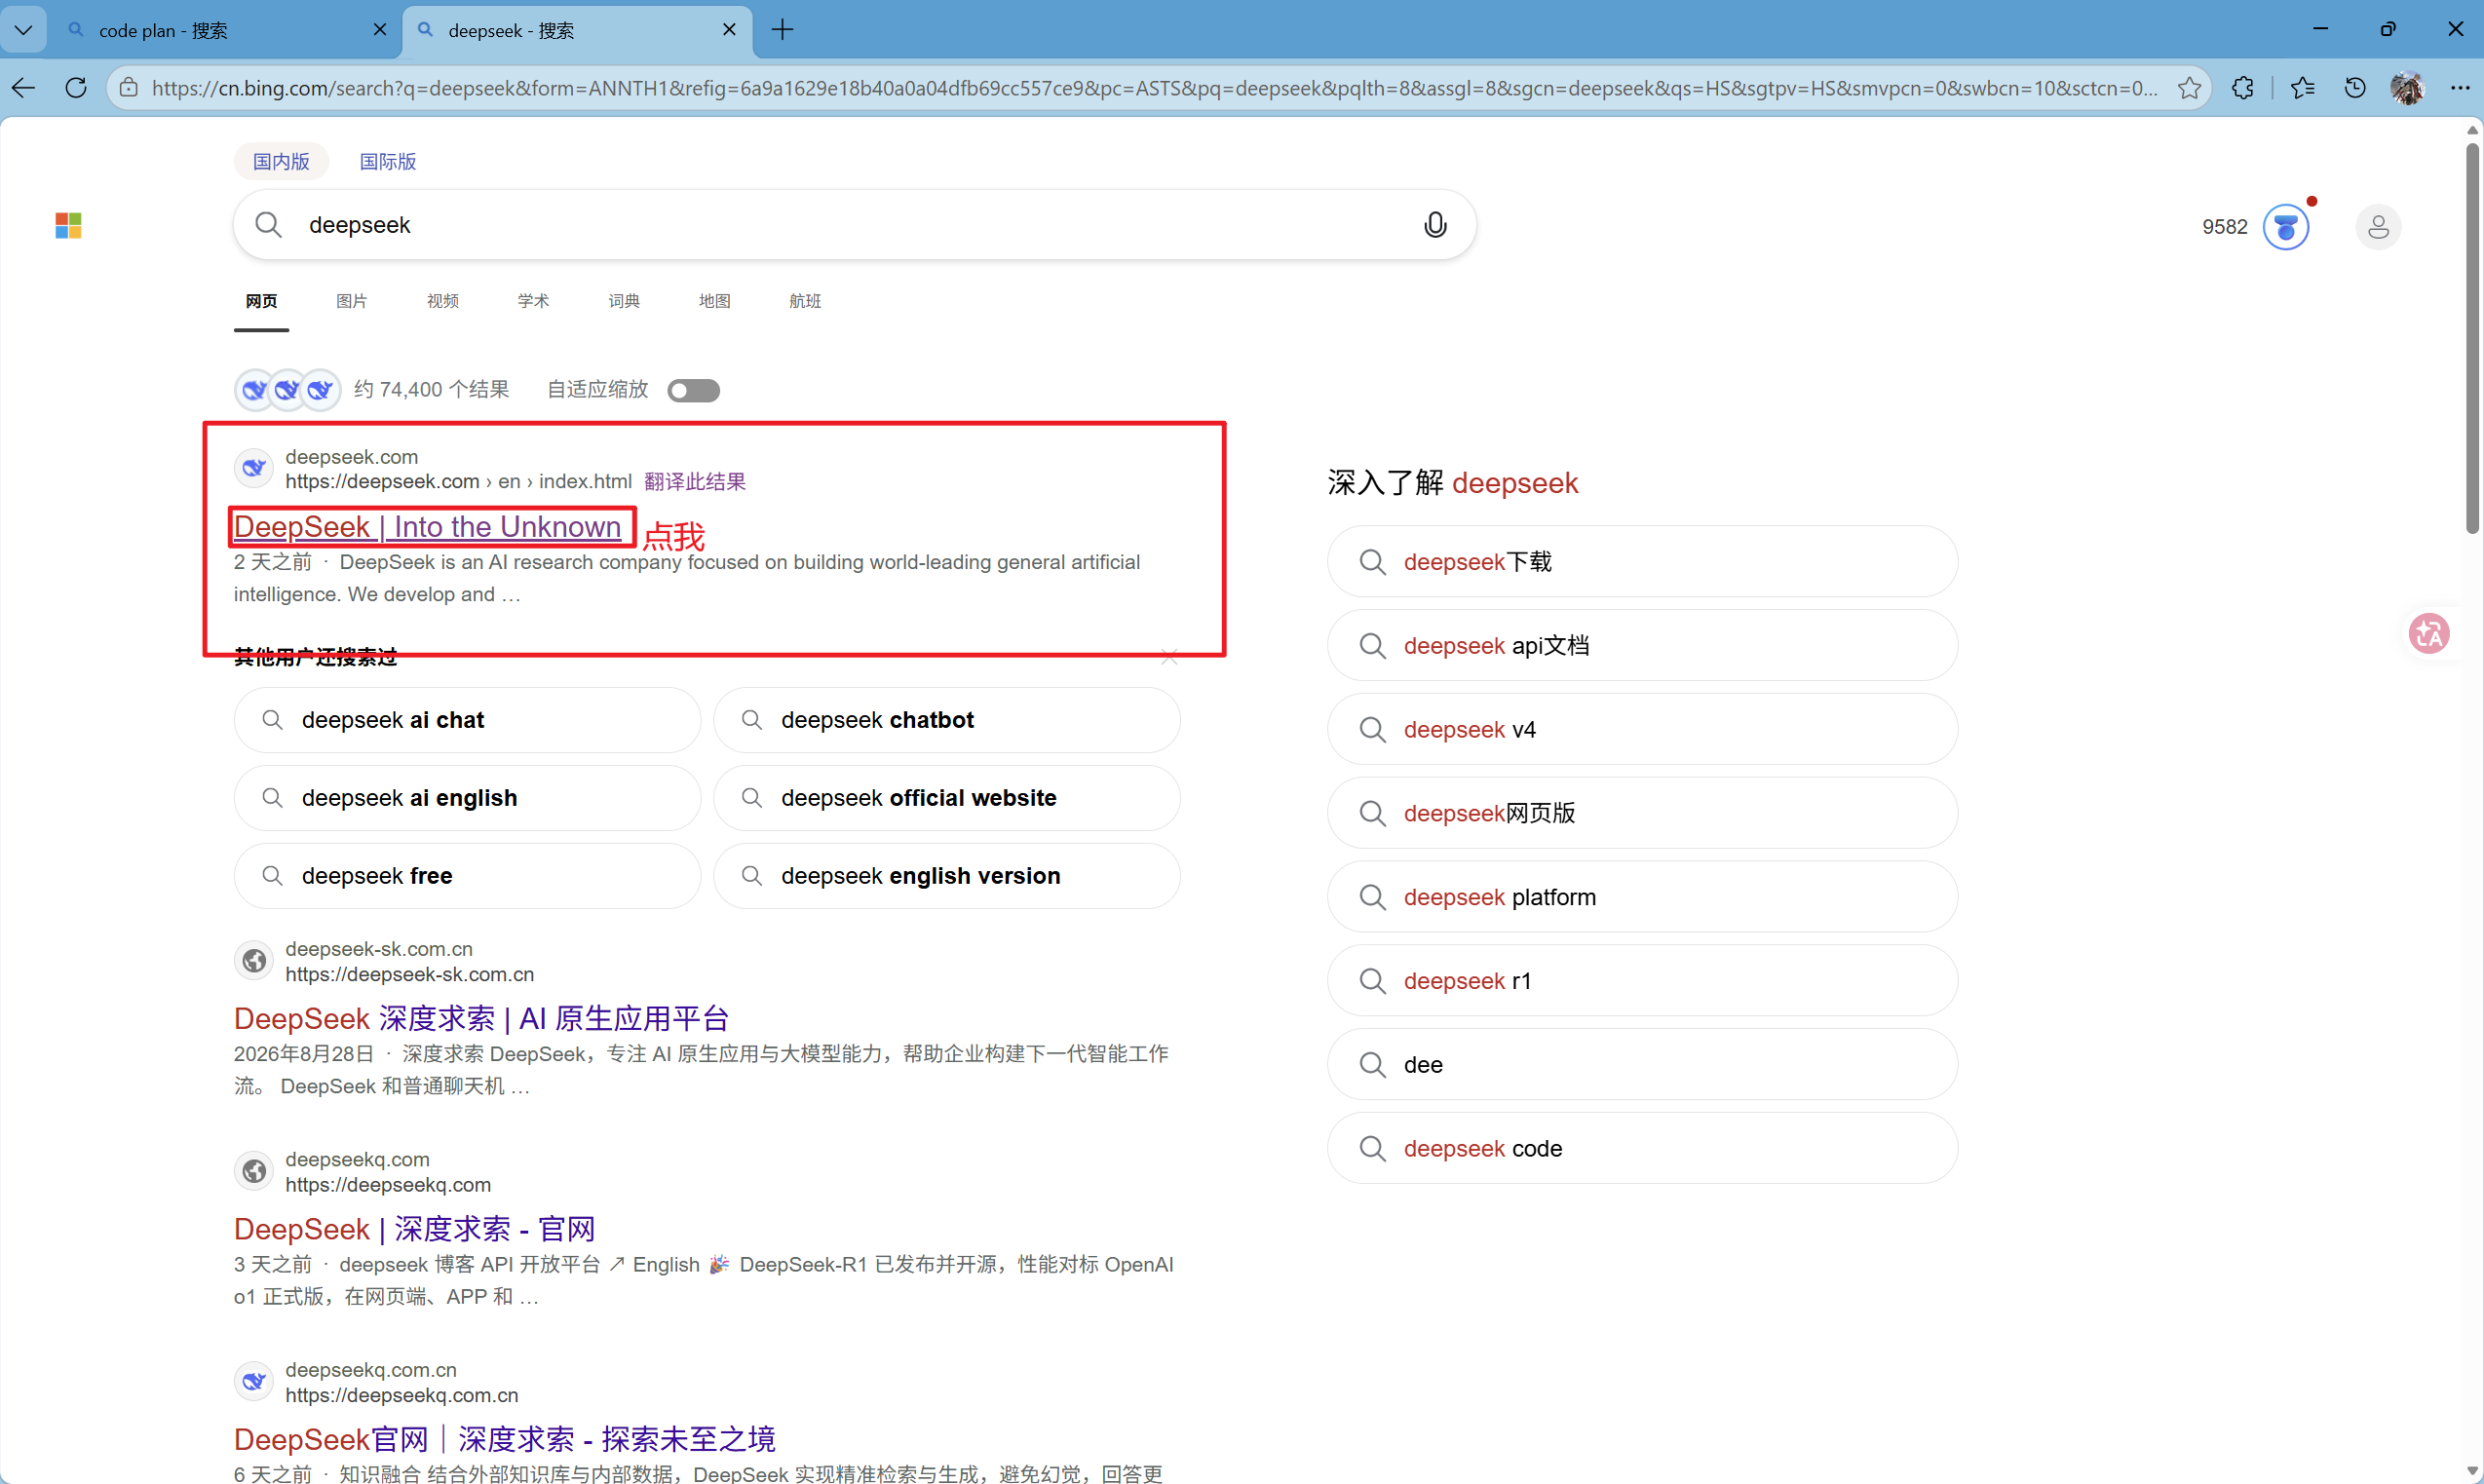Open 'DeepSeek | 深度求索 - 官网' result
This screenshot has height=1484, width=2484.
pos(414,1228)
